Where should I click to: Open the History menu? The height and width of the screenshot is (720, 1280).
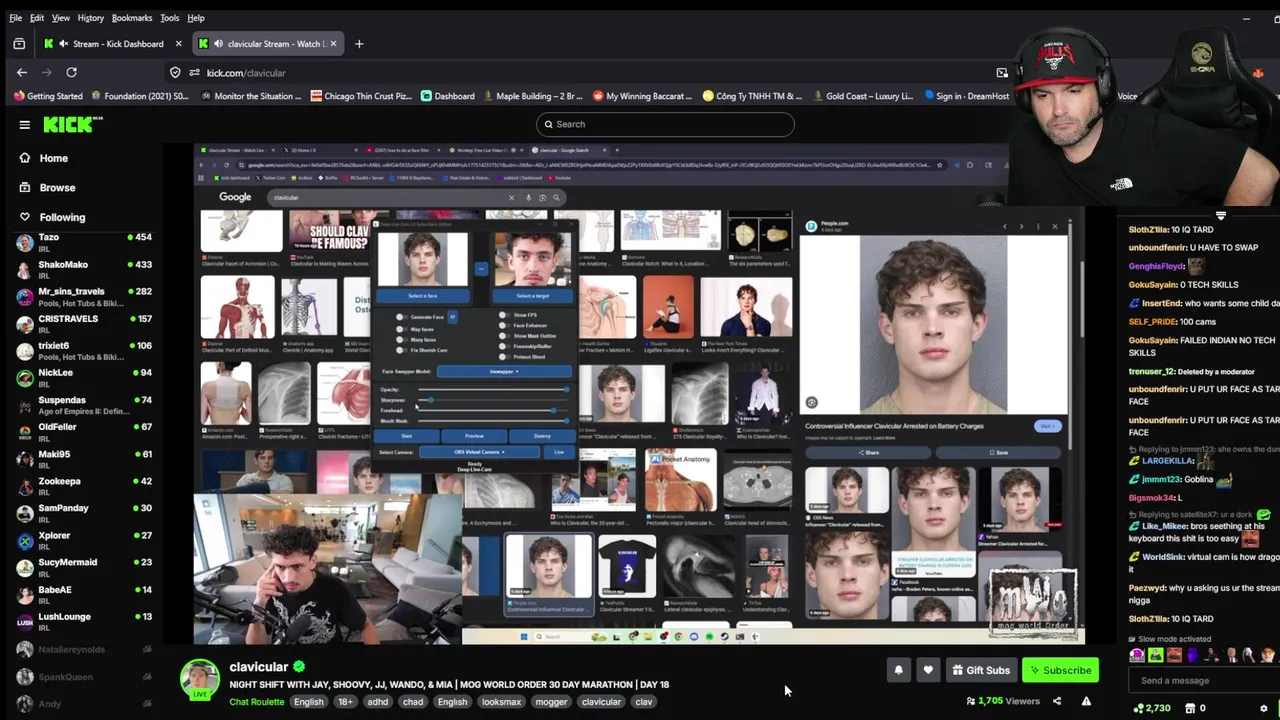click(90, 18)
